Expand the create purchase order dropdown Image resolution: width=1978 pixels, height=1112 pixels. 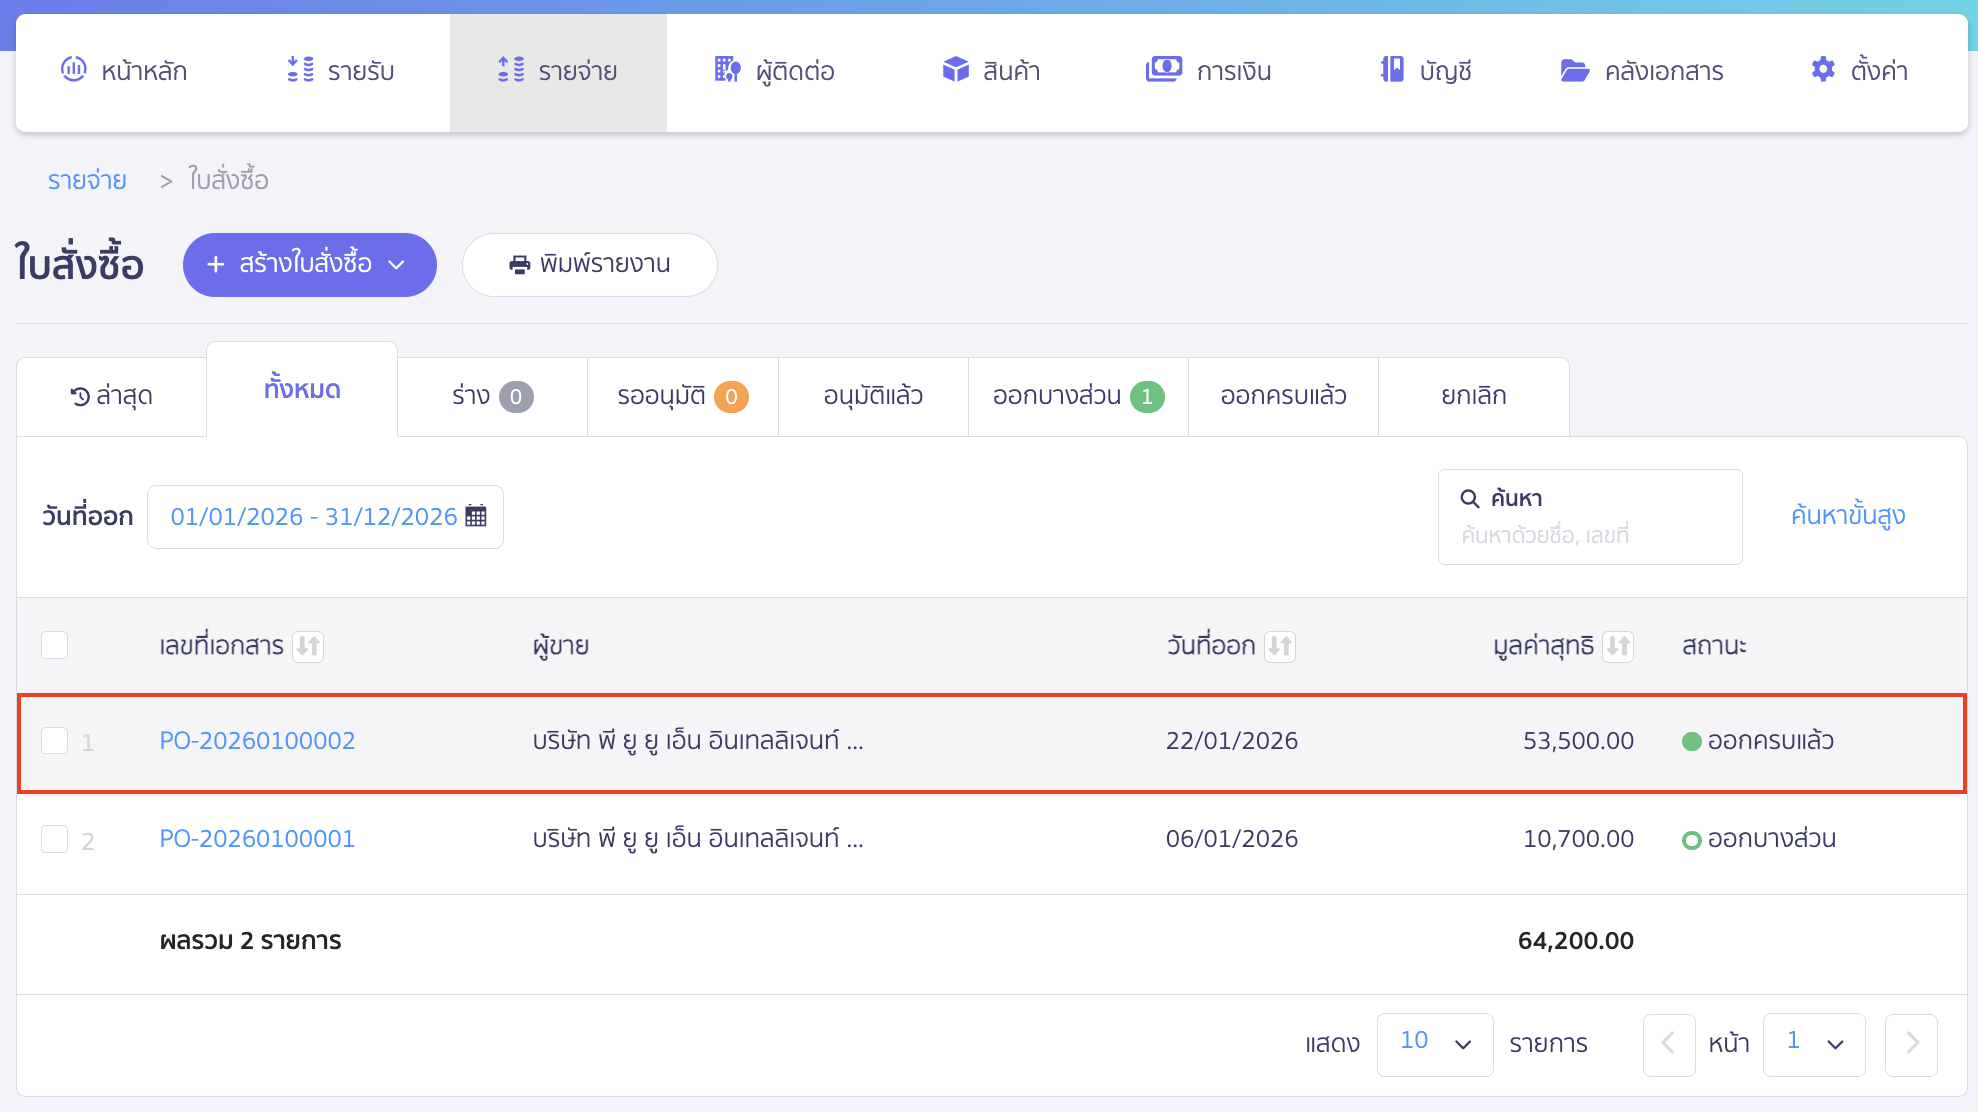pyautogui.click(x=397, y=265)
